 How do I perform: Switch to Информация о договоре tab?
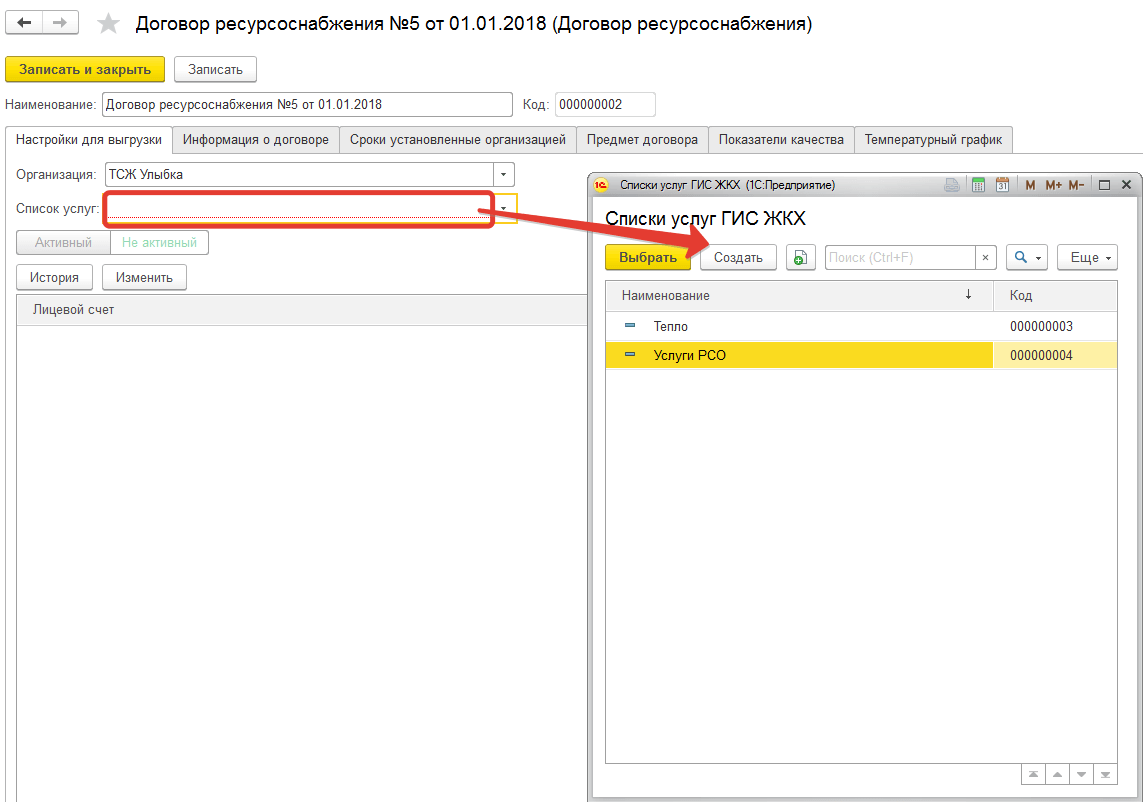(256, 140)
